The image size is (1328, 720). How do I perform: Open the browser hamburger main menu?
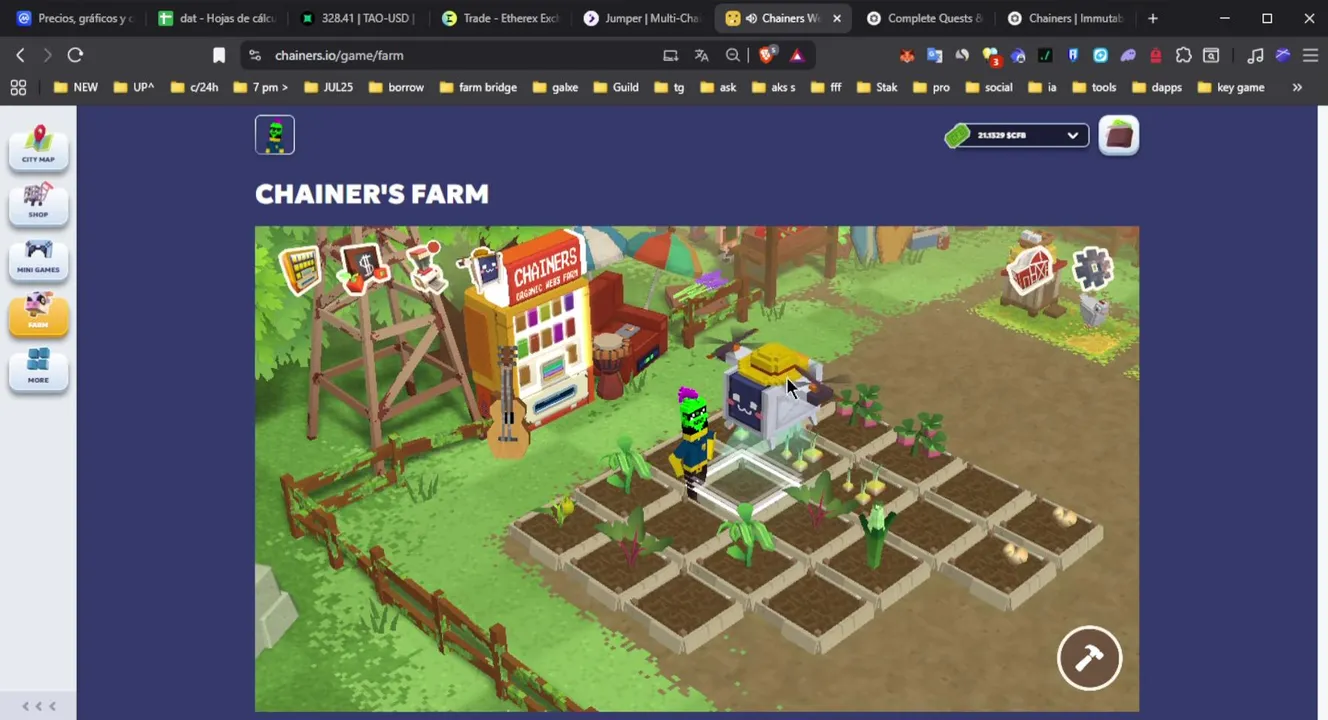click(x=1310, y=55)
